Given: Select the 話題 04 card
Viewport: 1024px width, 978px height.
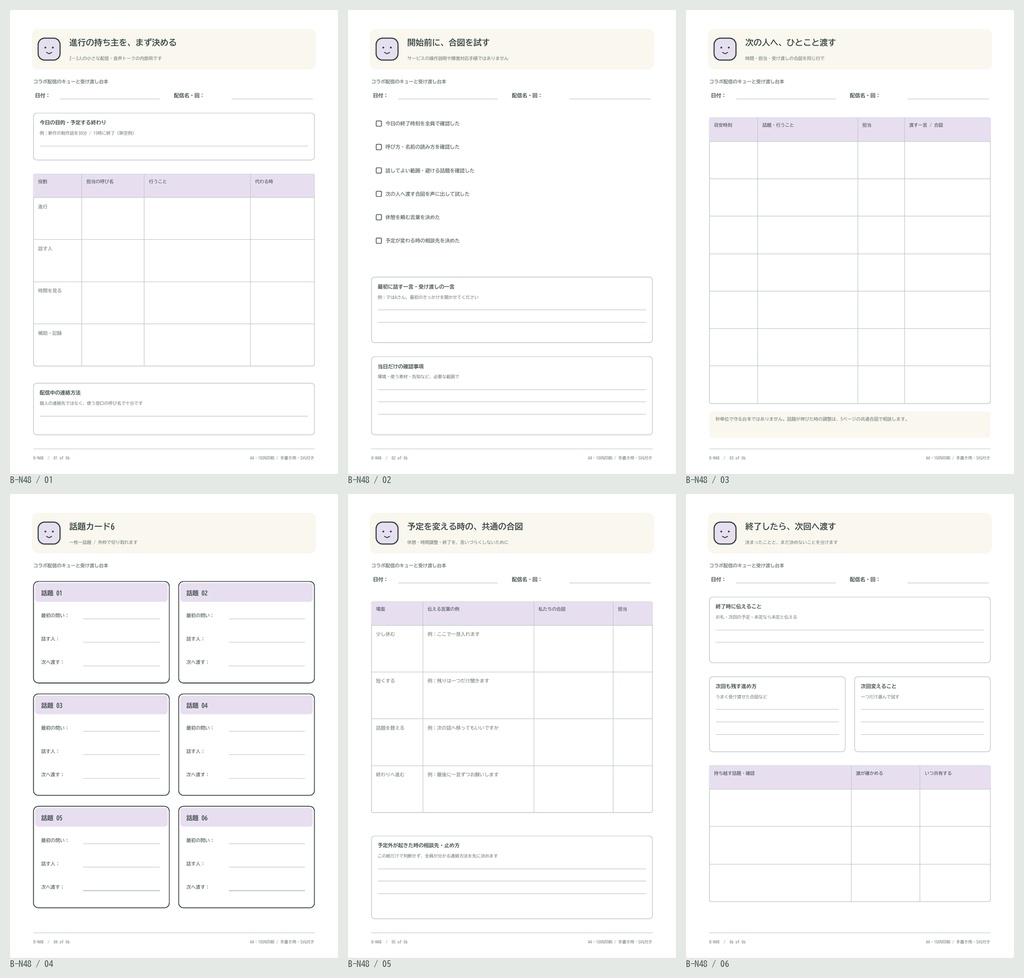Looking at the screenshot, I should pyautogui.click(x=247, y=745).
